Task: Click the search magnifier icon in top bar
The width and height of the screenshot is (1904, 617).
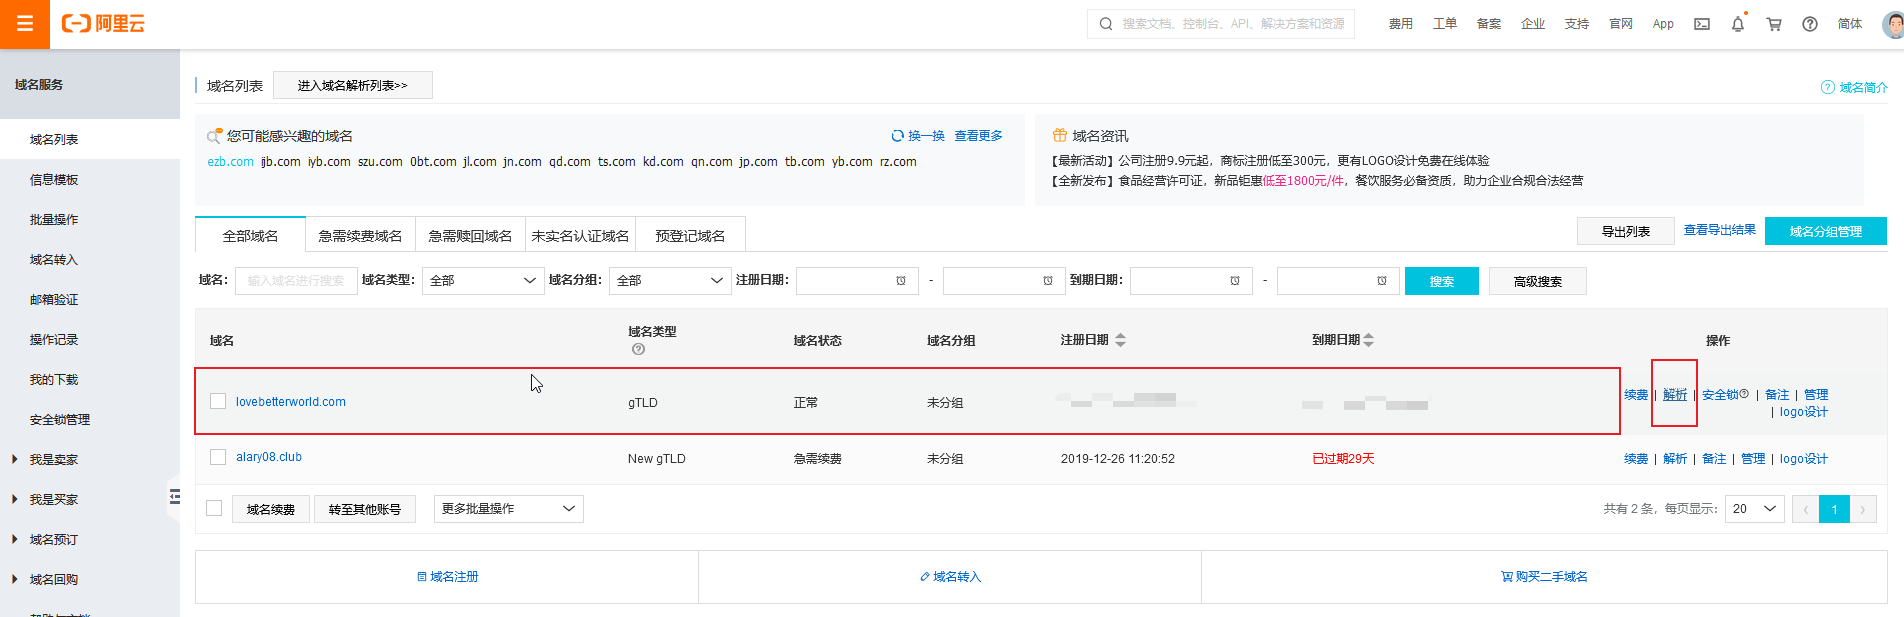Action: 1105,24
